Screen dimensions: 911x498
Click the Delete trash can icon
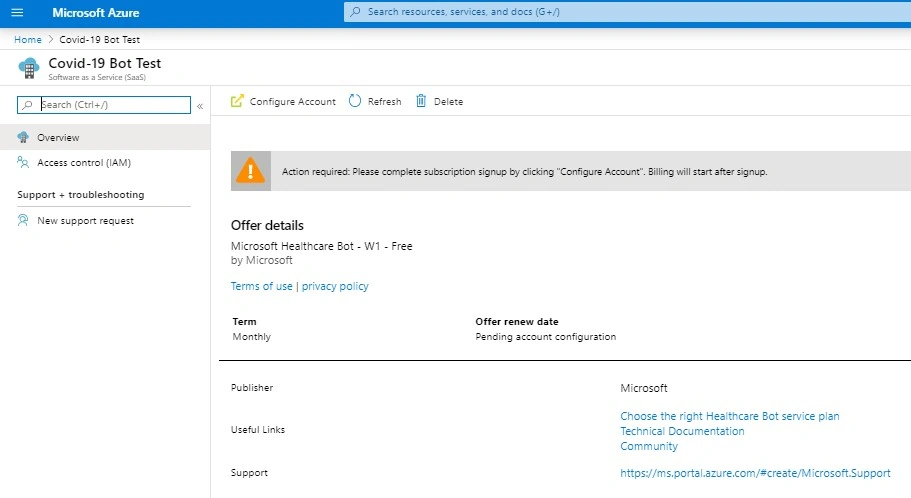coord(421,101)
